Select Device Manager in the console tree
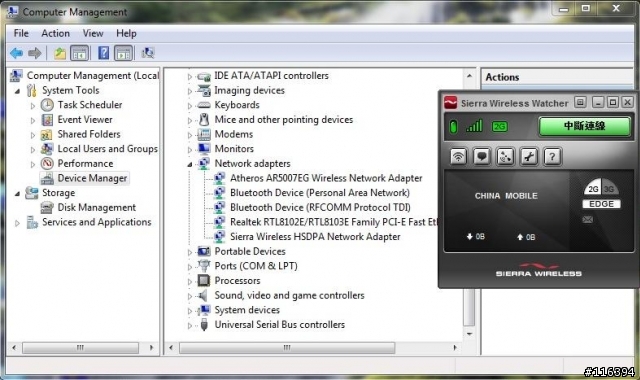Screen dimensions: 640x380 pos(92,178)
